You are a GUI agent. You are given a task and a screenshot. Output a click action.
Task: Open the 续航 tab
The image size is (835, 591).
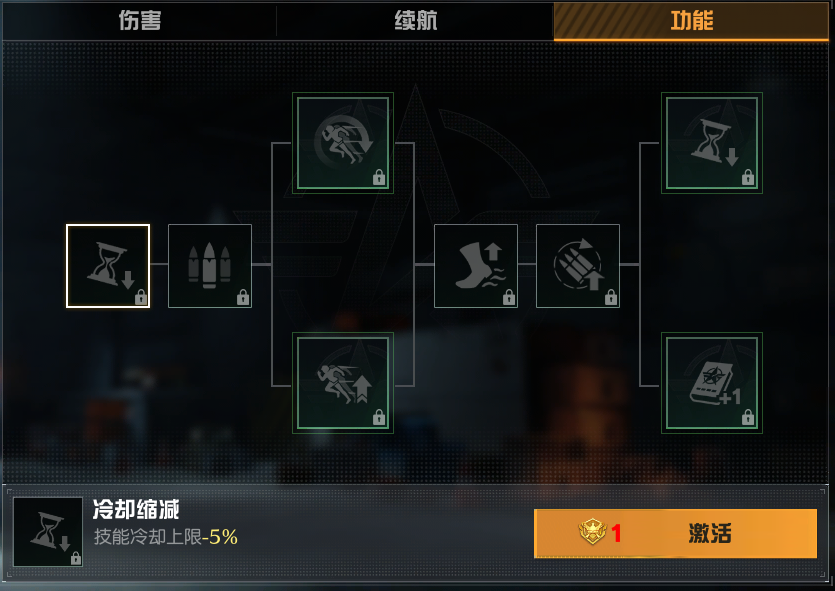pos(415,21)
